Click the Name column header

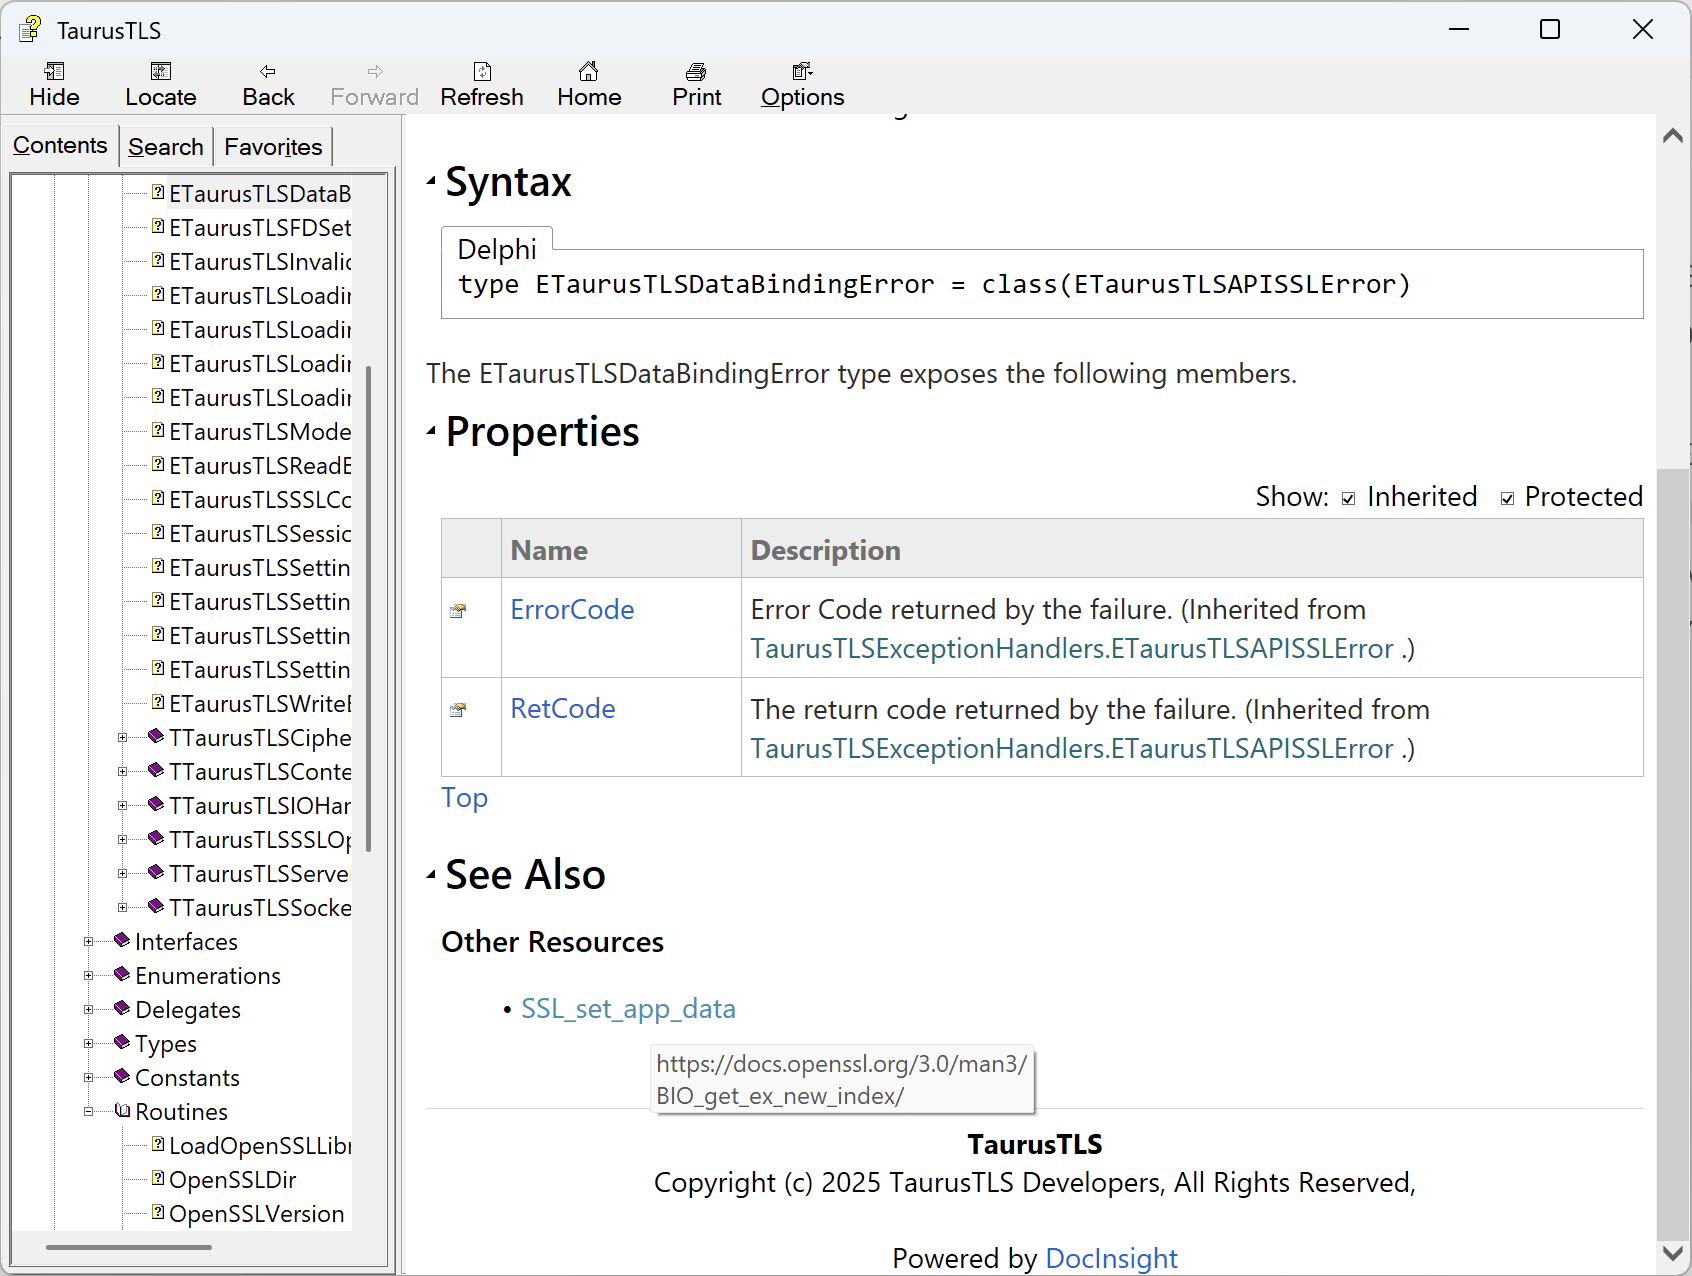point(621,549)
